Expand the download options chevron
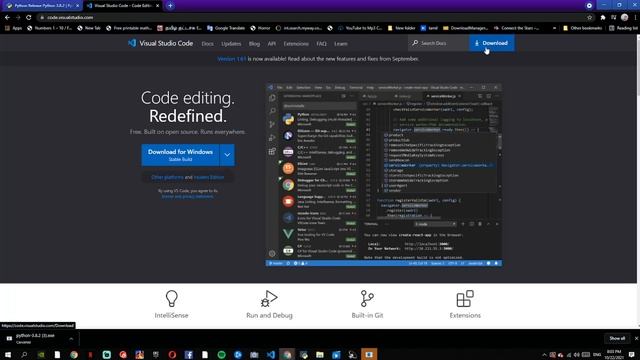The height and width of the screenshot is (360, 640). [227, 155]
